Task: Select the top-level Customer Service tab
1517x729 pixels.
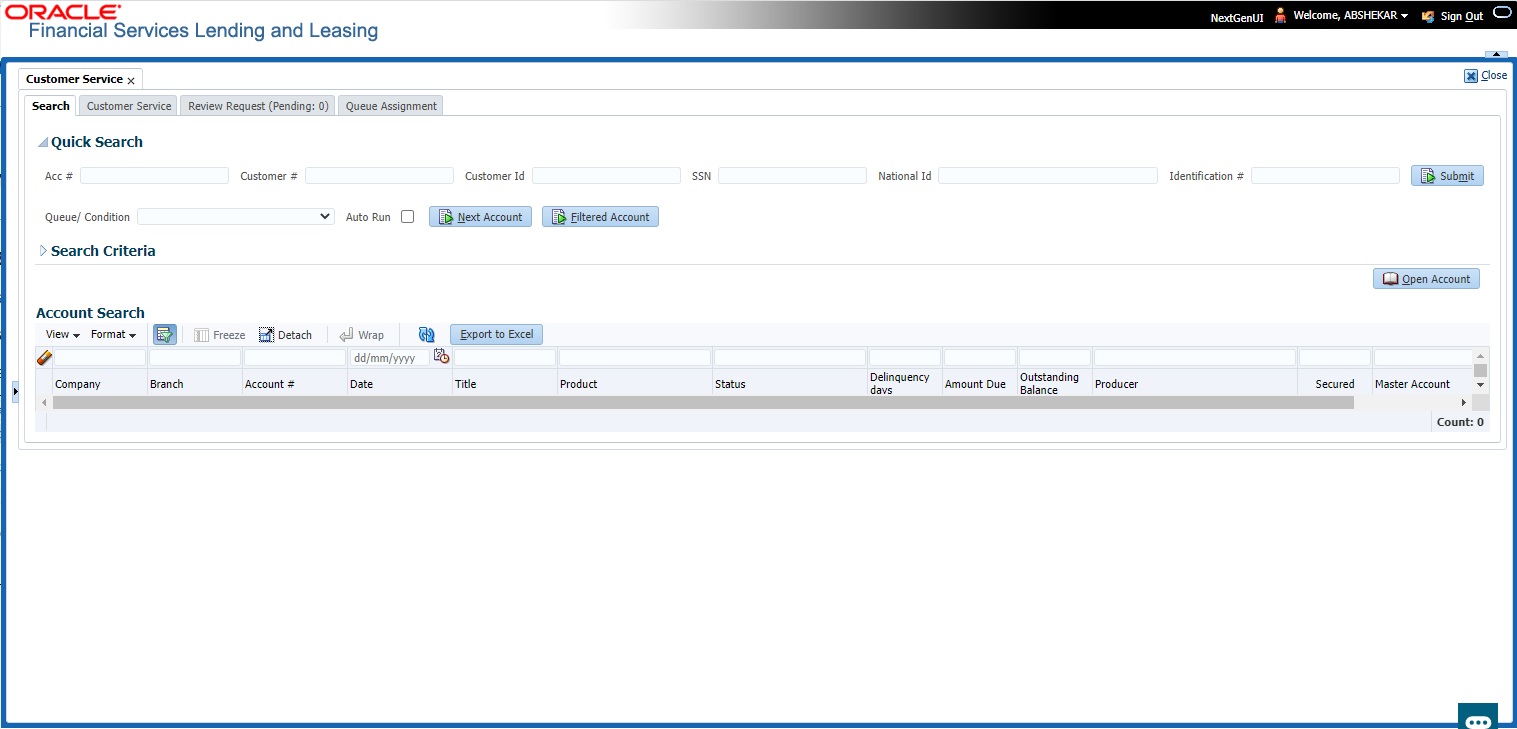Action: 74,79
